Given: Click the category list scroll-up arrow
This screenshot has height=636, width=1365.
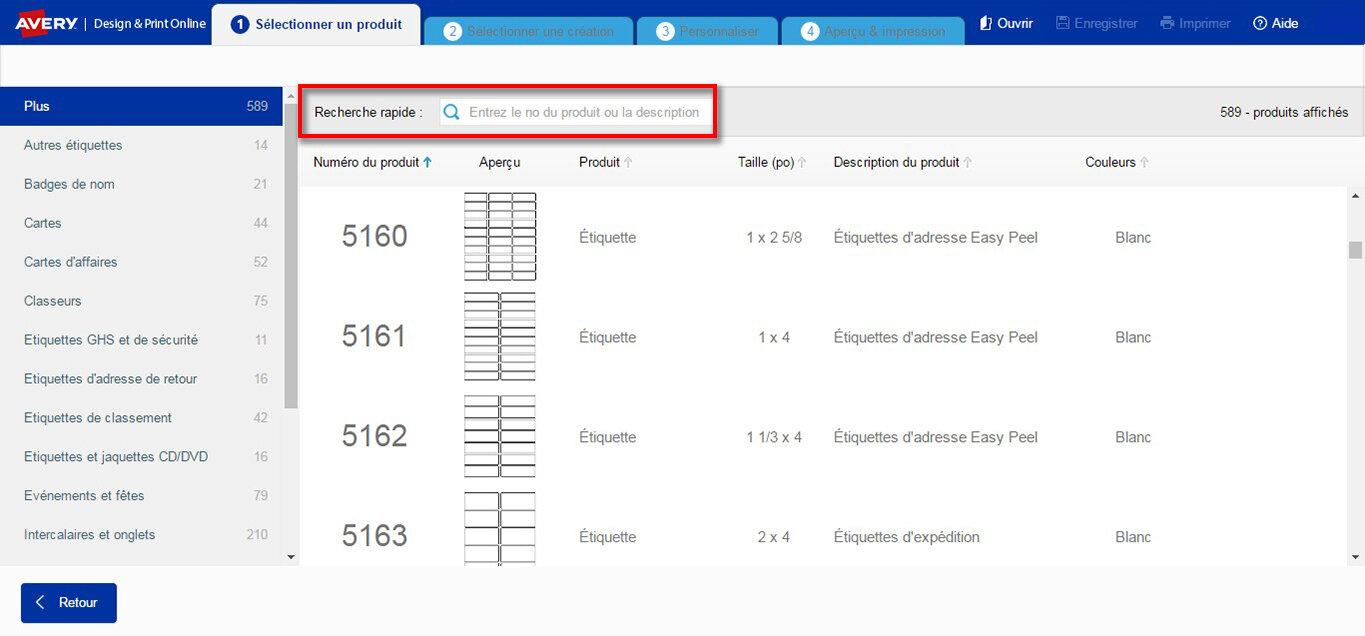Looking at the screenshot, I should (291, 94).
